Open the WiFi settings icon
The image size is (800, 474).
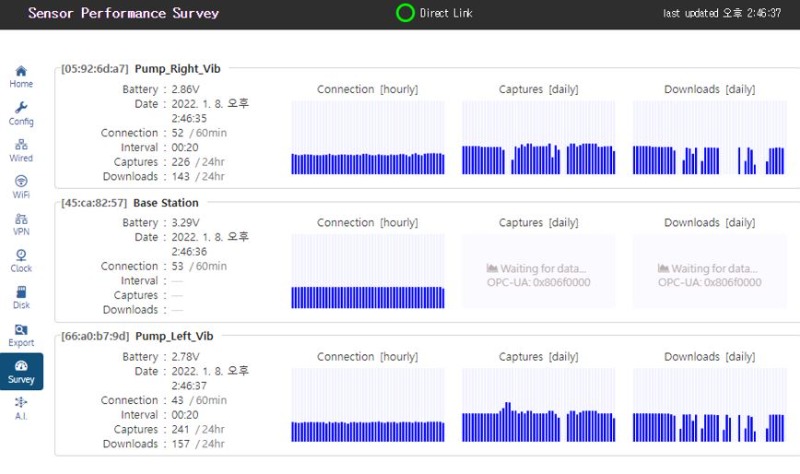pos(21,181)
